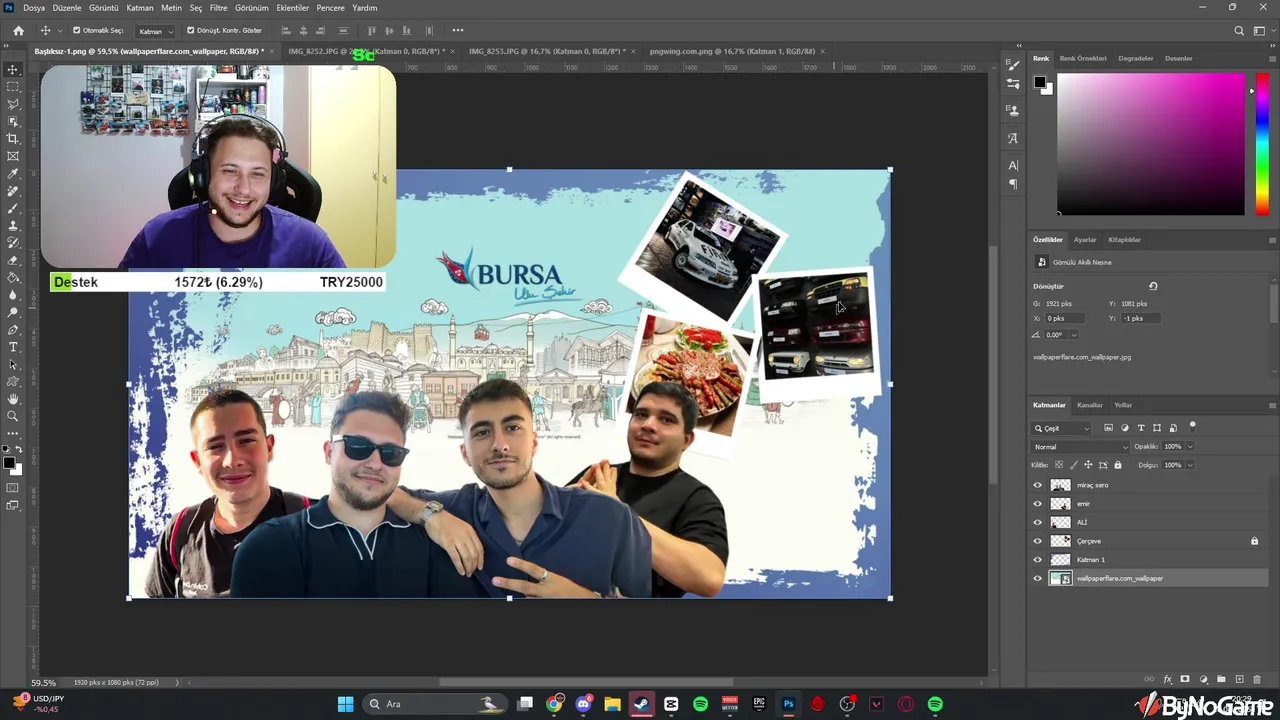Open the Dolgu value dropdown
Image resolution: width=1280 pixels, height=720 pixels.
[x=1189, y=465]
